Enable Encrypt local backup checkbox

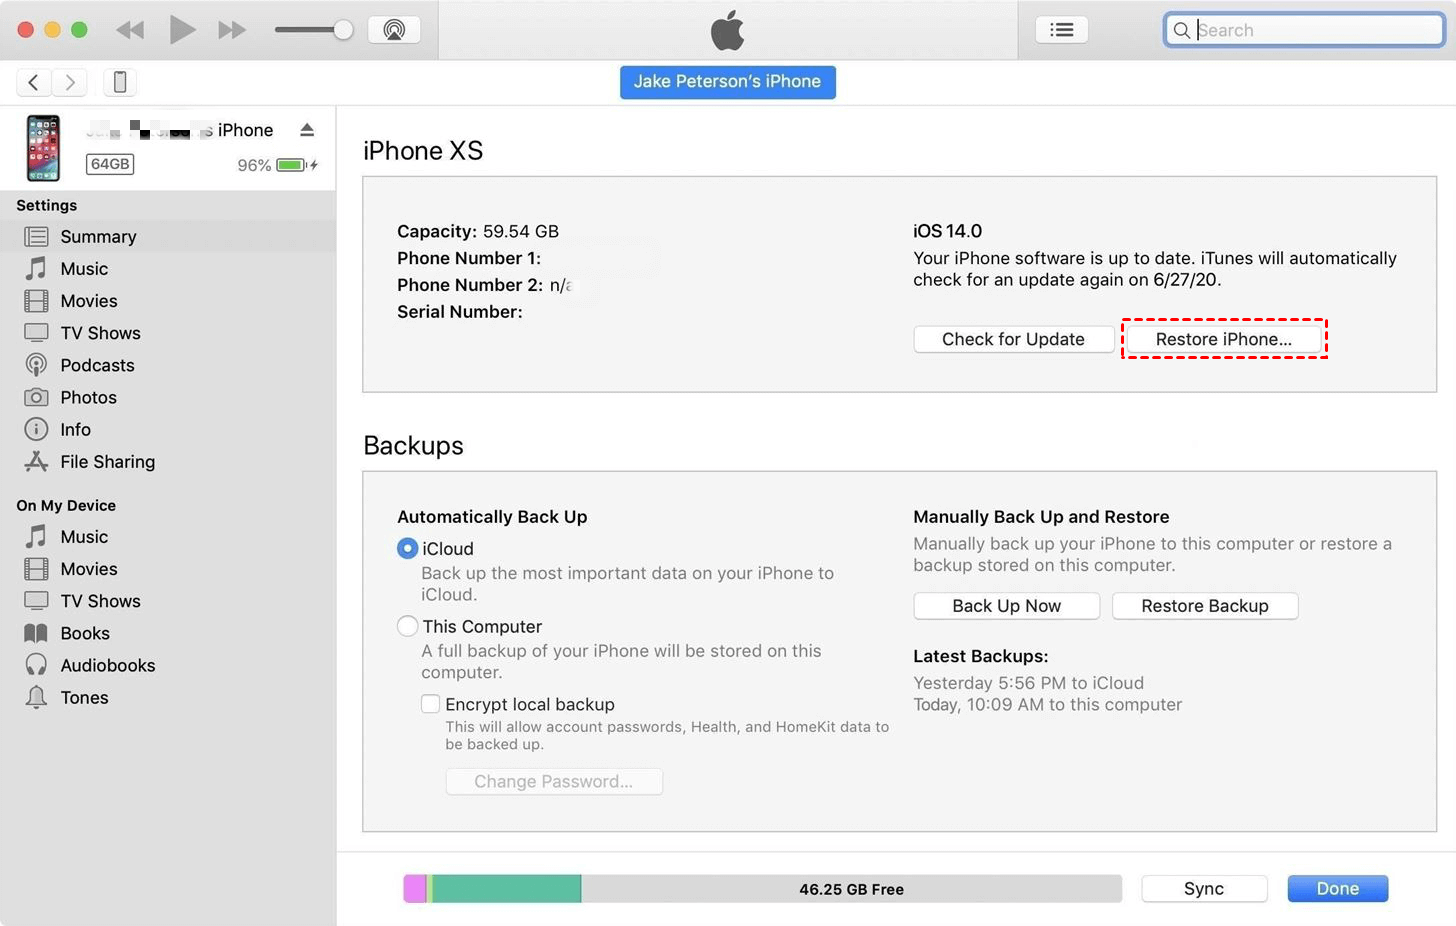[x=431, y=704]
